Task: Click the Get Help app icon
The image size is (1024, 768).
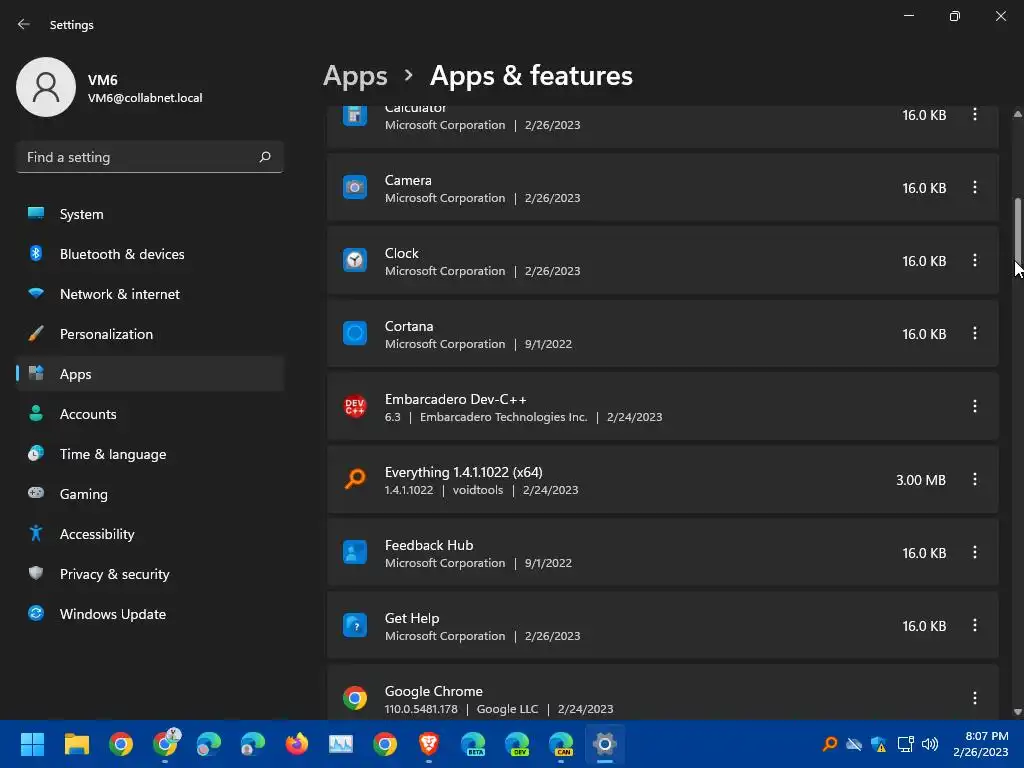Action: (x=355, y=626)
